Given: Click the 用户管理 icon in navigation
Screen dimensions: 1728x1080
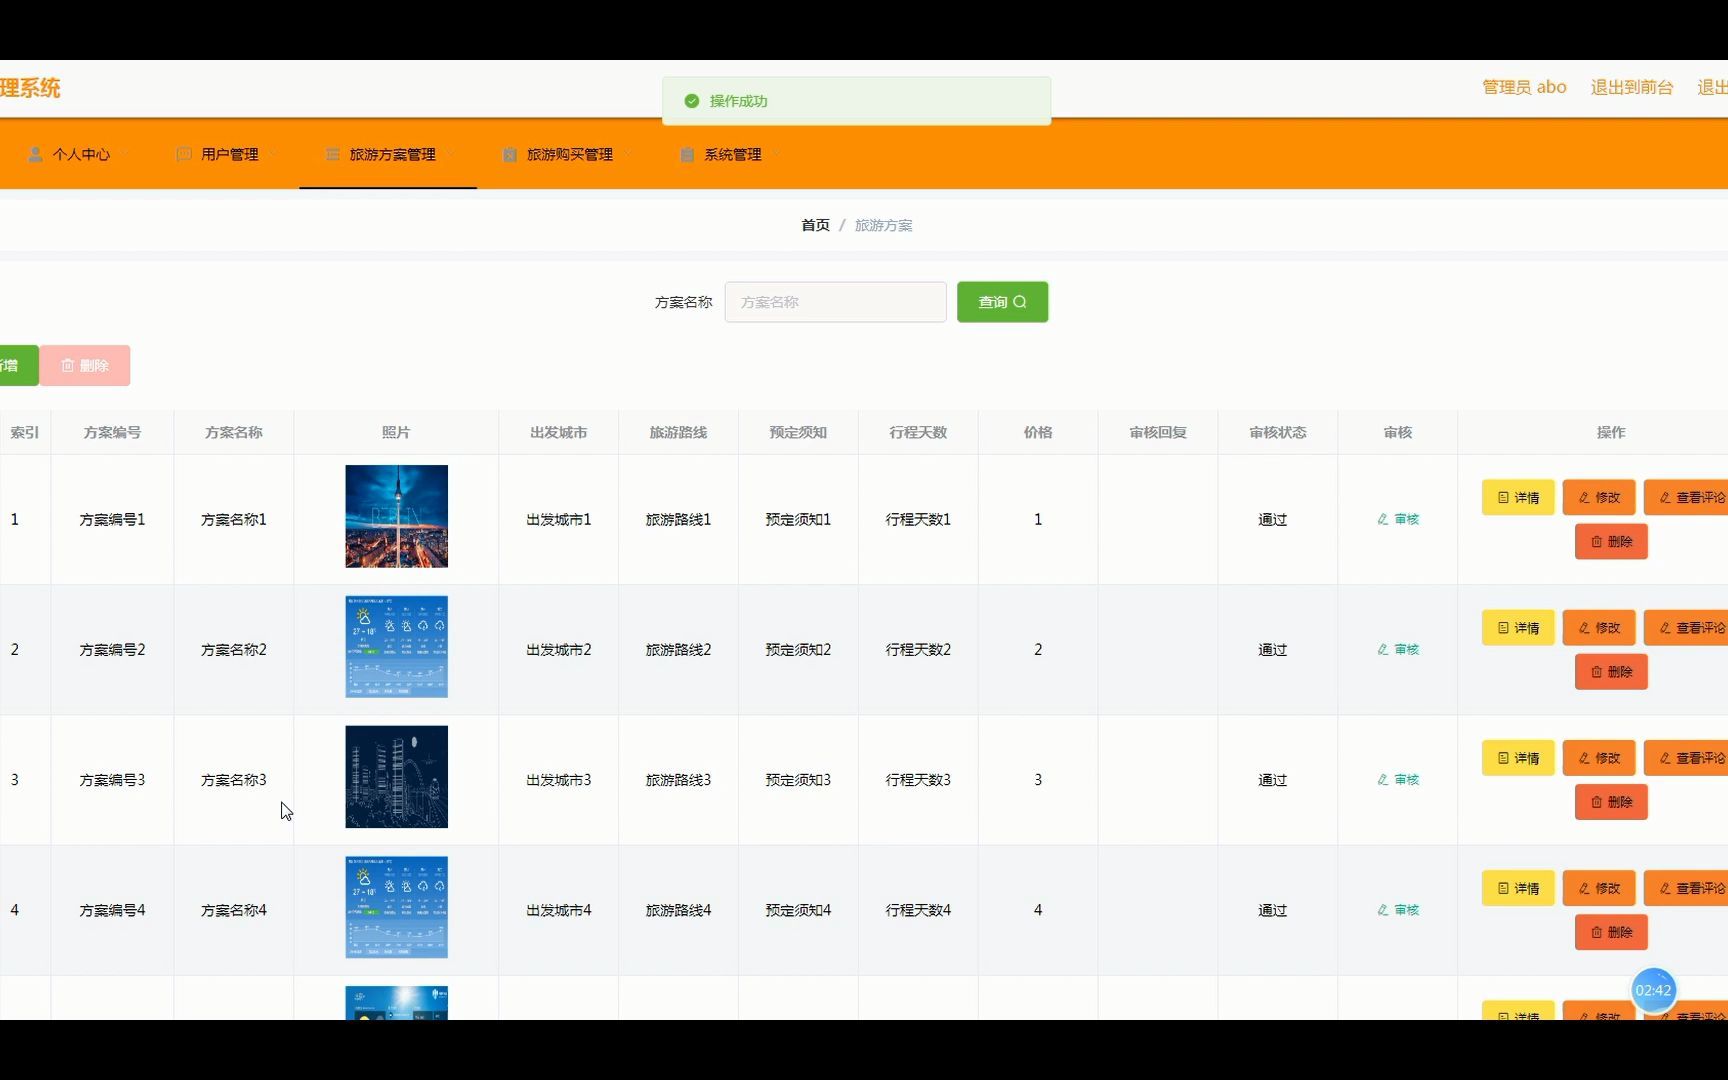Looking at the screenshot, I should 183,154.
